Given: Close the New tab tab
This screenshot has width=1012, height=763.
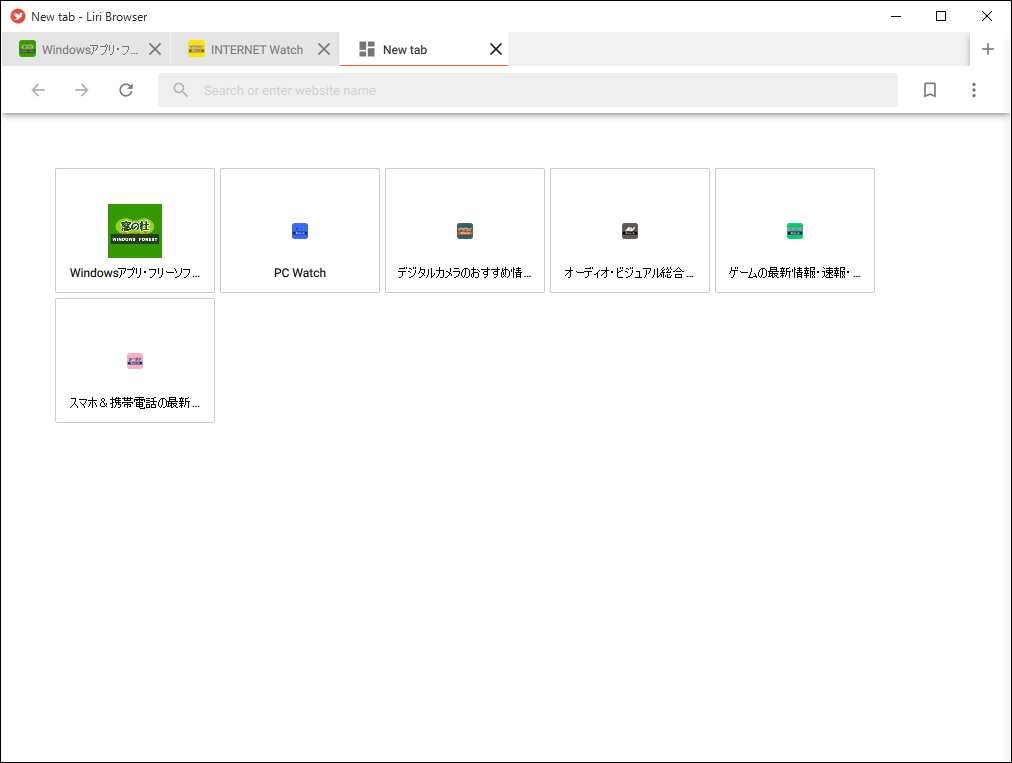Looking at the screenshot, I should pyautogui.click(x=496, y=49).
